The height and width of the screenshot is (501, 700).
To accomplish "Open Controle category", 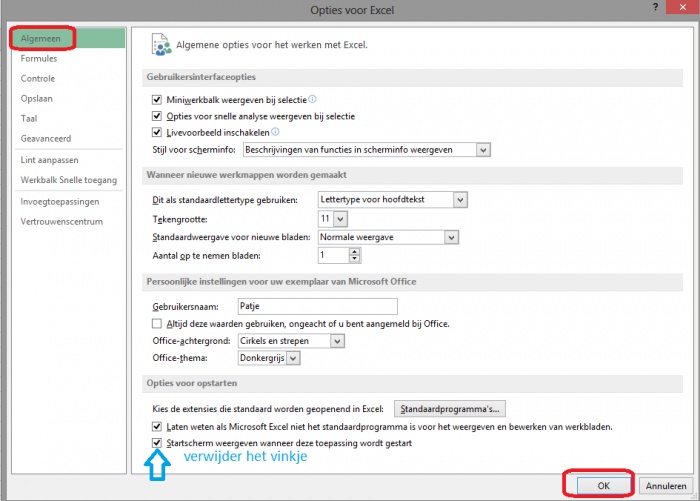I will point(69,79).
